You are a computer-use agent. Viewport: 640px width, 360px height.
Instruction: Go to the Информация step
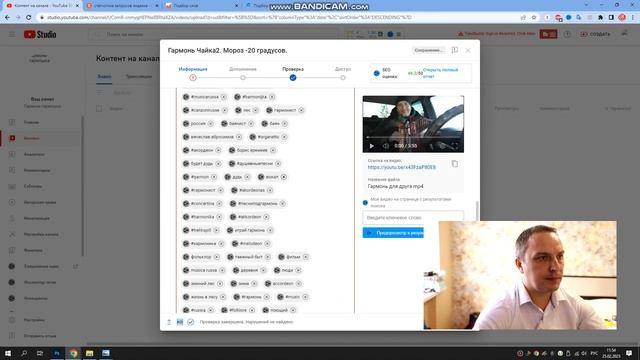(193, 73)
